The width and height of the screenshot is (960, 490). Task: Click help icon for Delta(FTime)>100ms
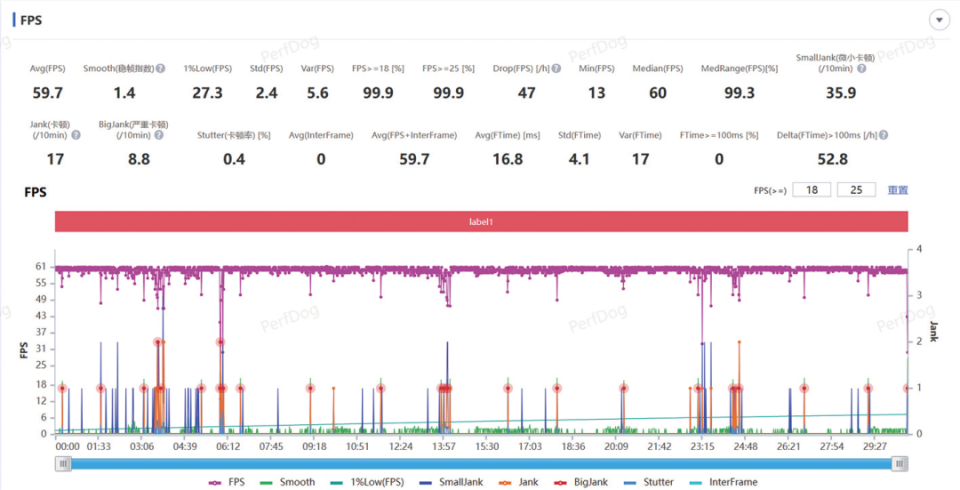883,135
